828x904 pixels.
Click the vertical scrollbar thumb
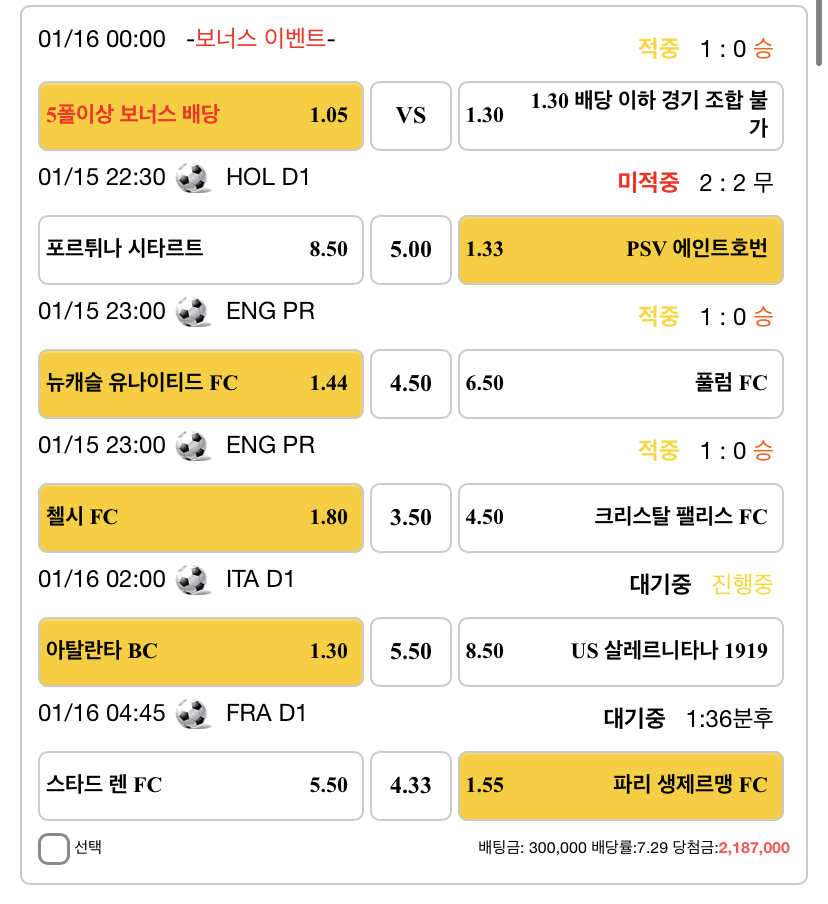[x=819, y=33]
